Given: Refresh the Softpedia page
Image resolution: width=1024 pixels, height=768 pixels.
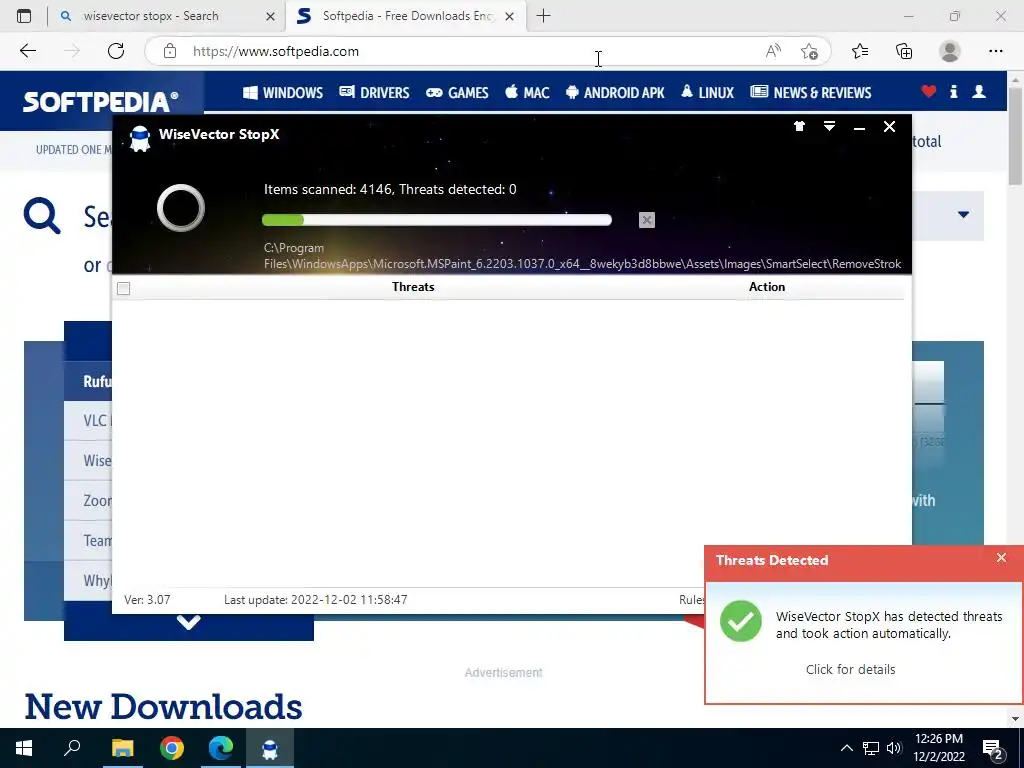Looking at the screenshot, I should click(x=116, y=51).
